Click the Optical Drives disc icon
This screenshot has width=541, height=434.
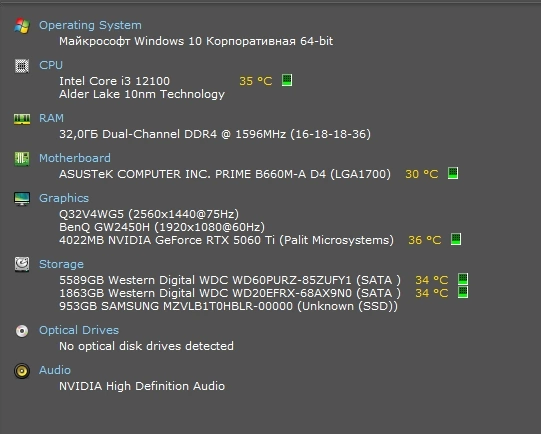coord(22,331)
